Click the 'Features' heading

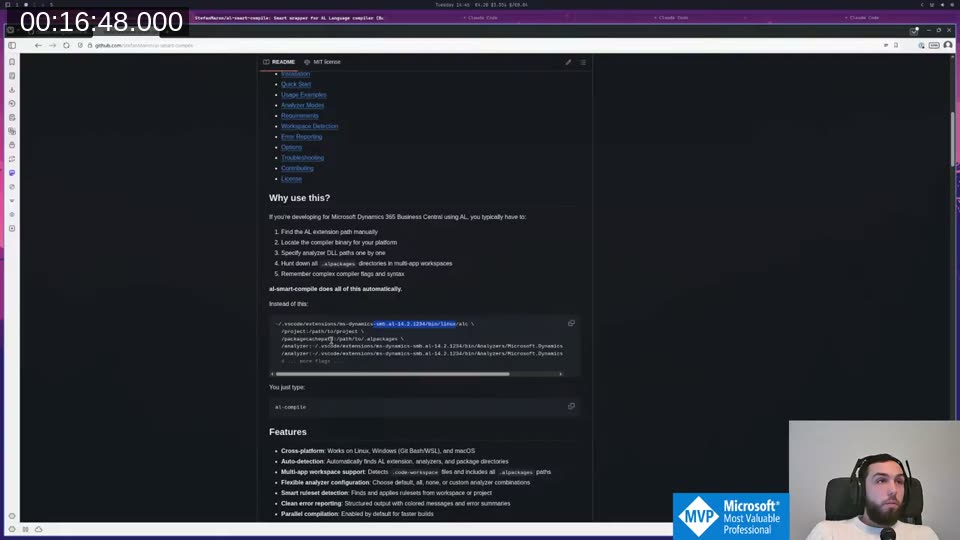[288, 432]
